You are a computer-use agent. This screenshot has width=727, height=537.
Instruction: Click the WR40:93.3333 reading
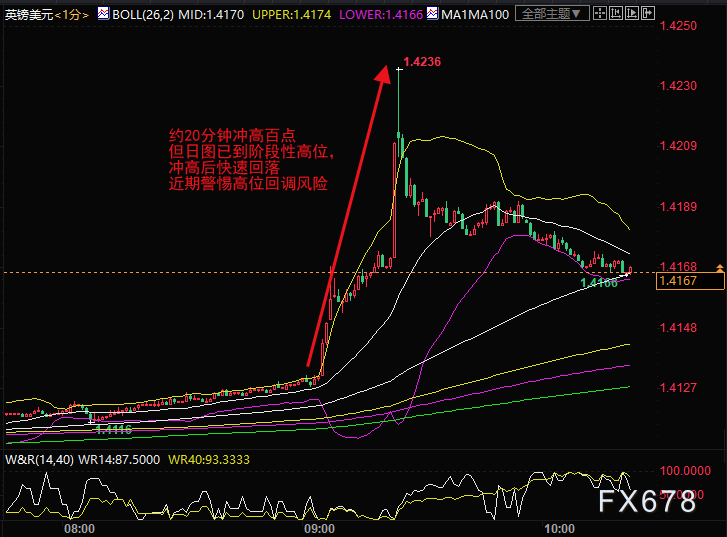coord(209,460)
